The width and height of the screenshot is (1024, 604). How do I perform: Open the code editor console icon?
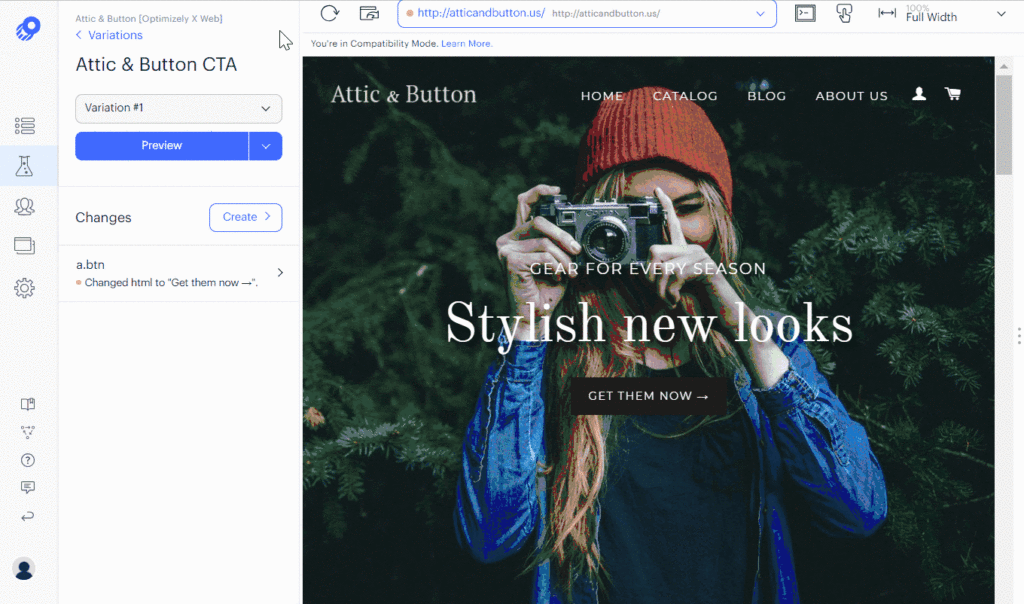click(x=805, y=13)
